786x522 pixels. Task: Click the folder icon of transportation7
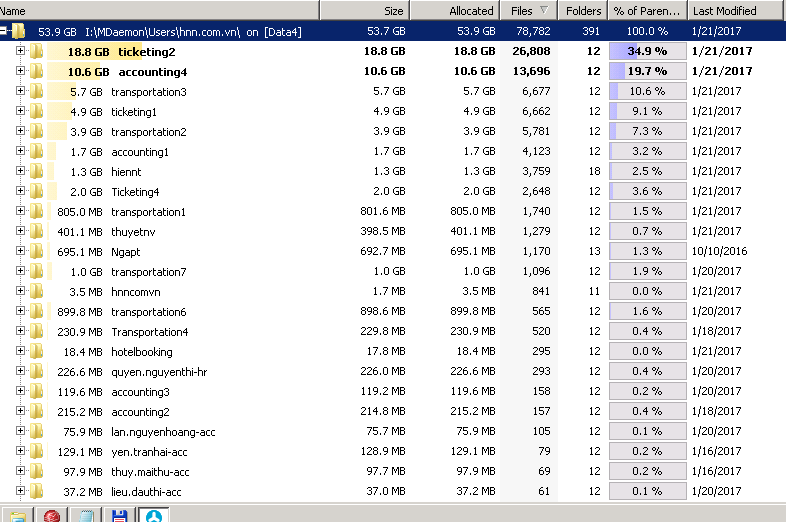(37, 272)
